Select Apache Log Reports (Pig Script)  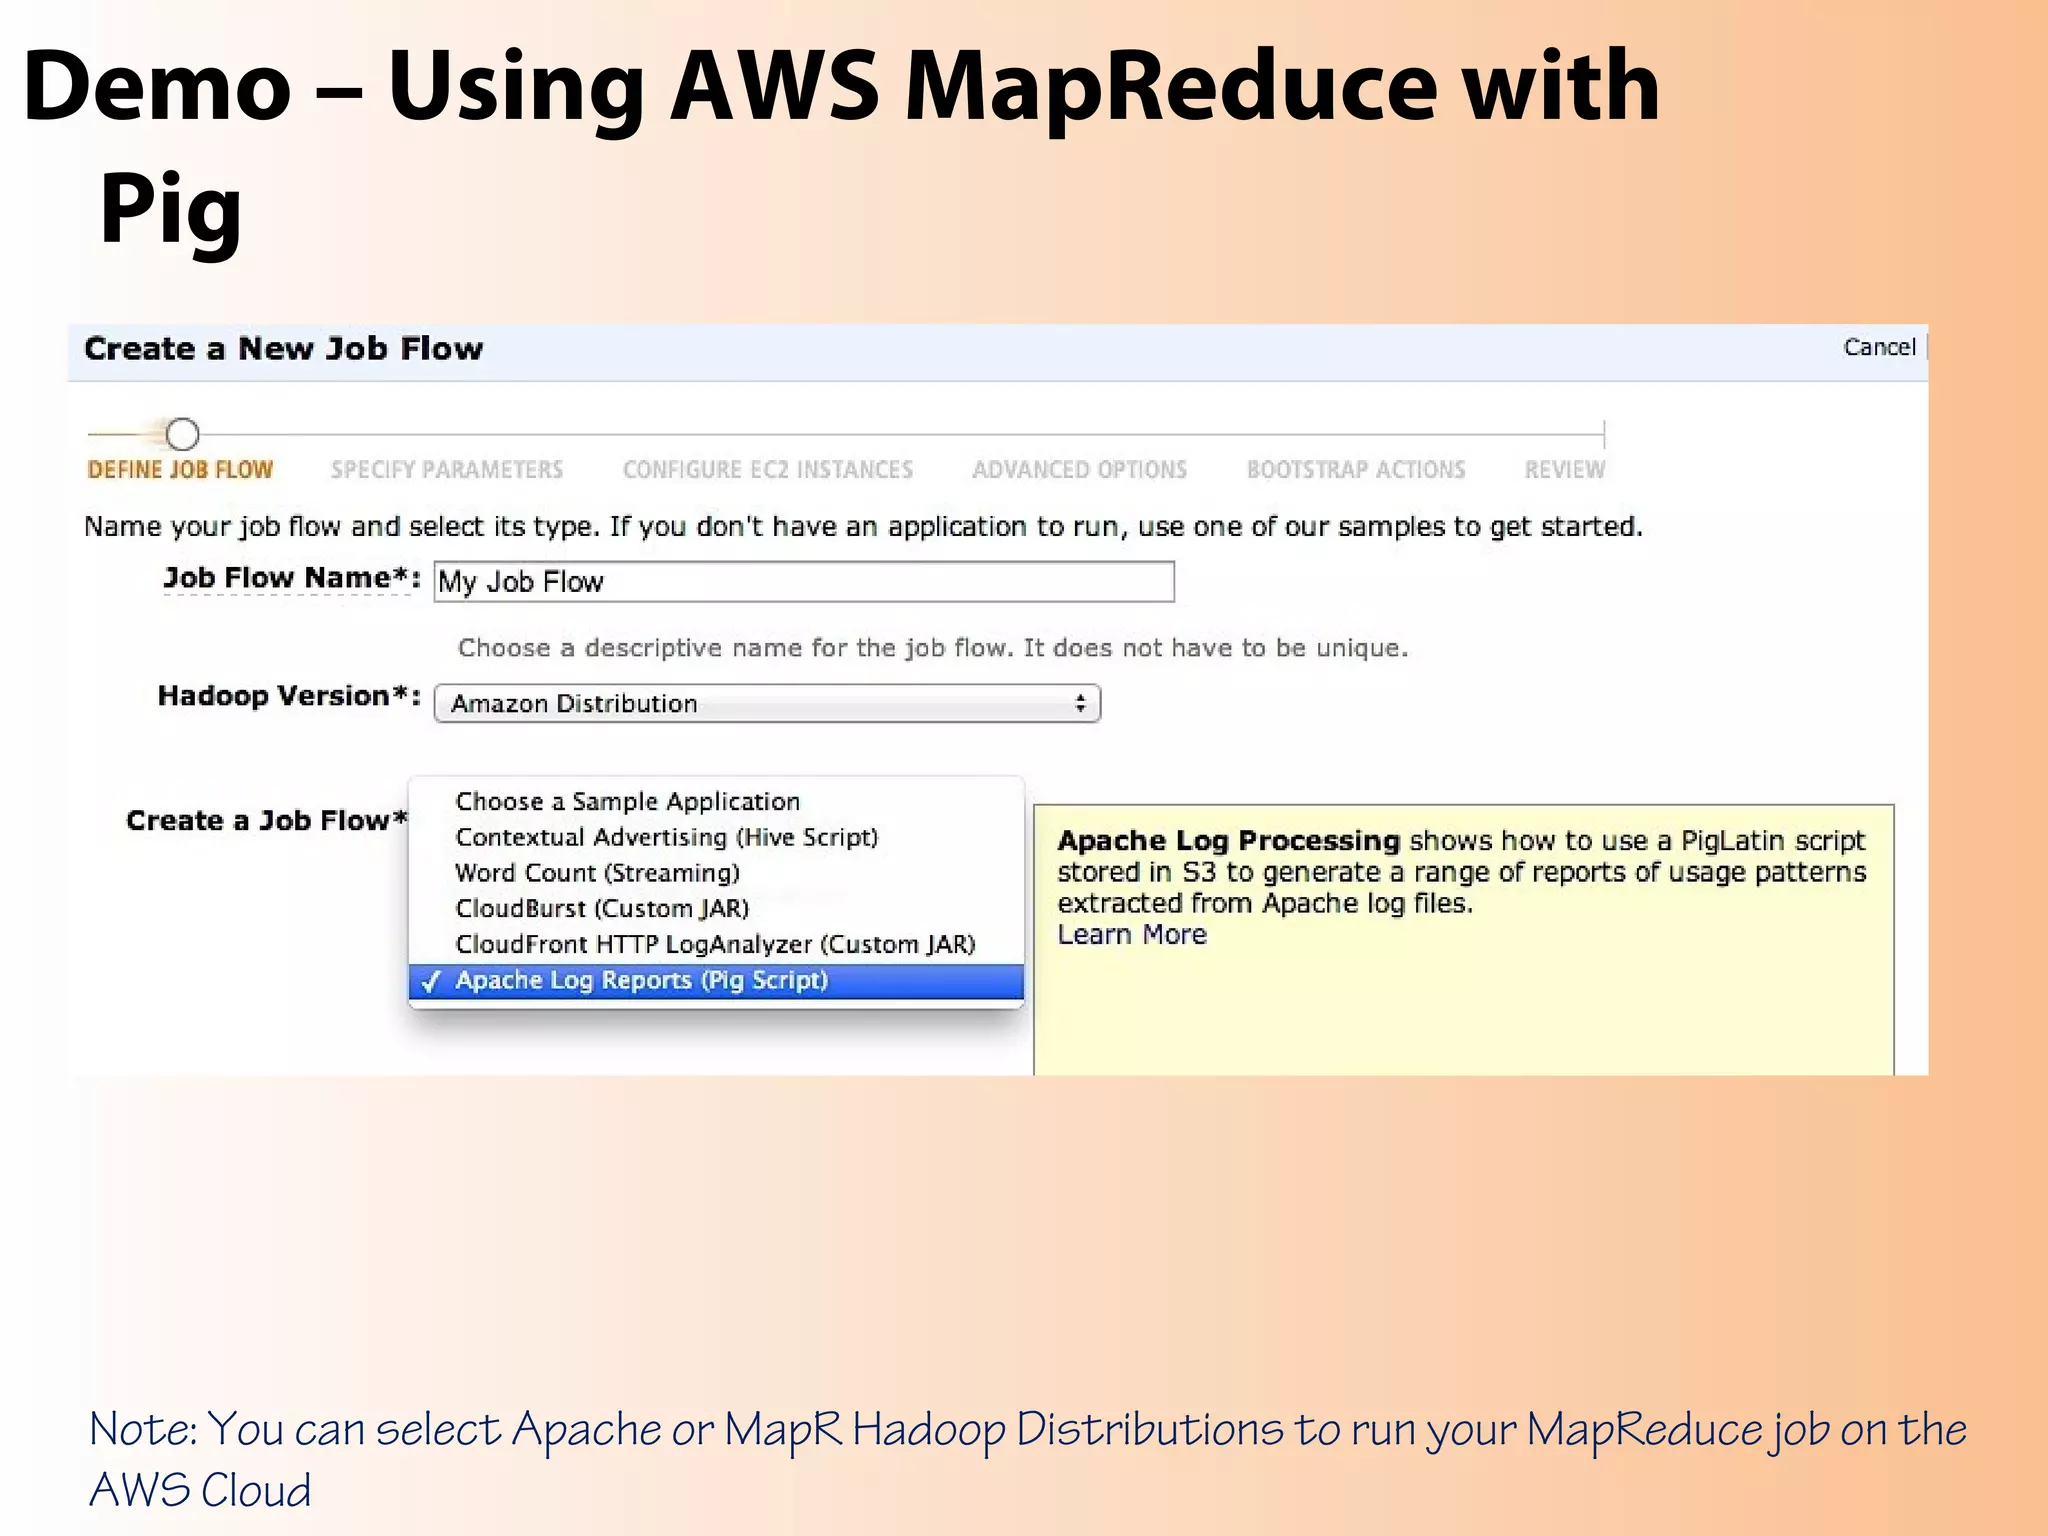tap(716, 981)
